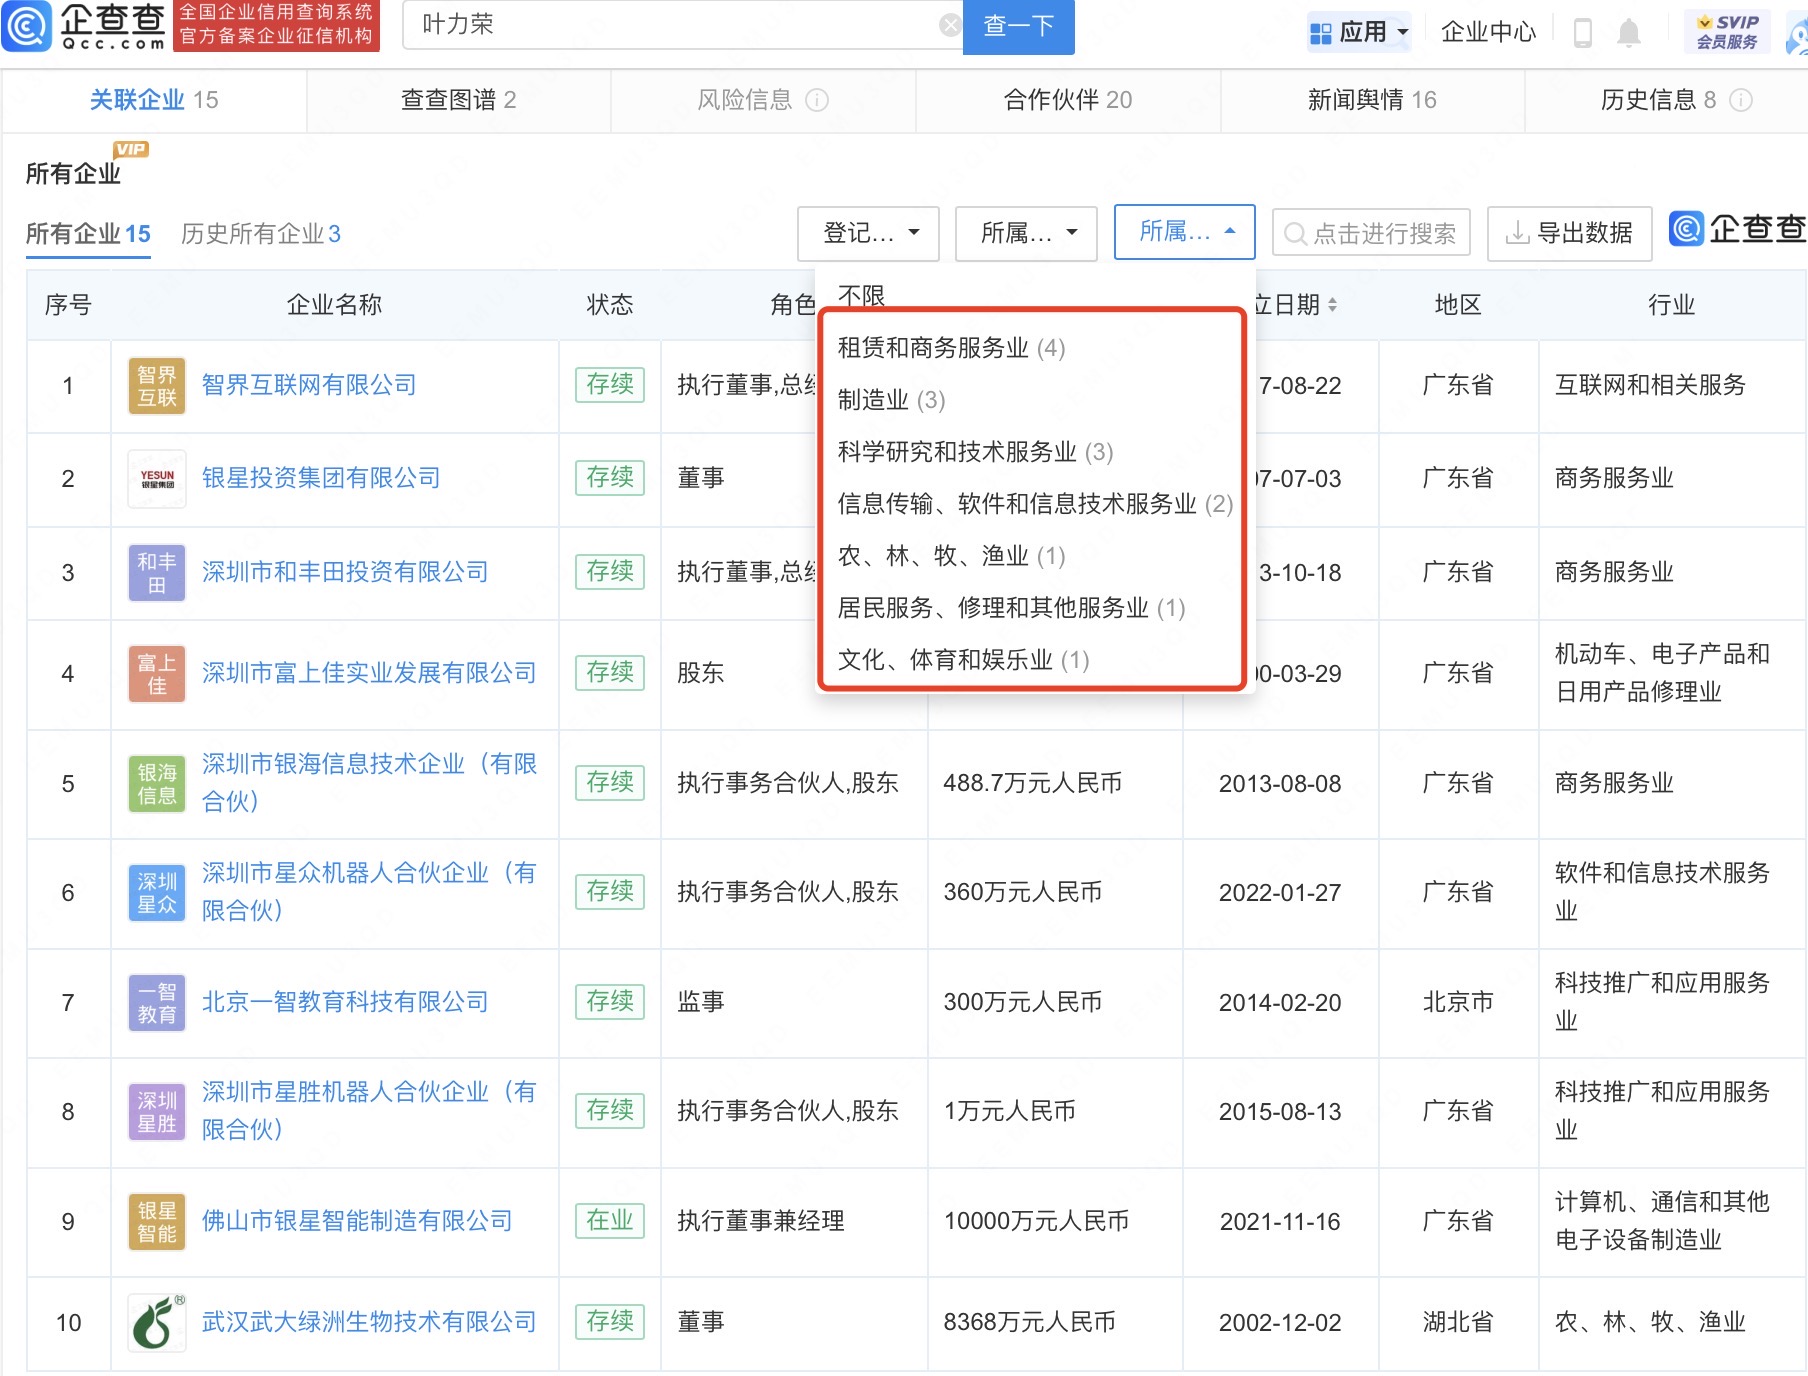Open the 银海信息 company logo

click(157, 784)
